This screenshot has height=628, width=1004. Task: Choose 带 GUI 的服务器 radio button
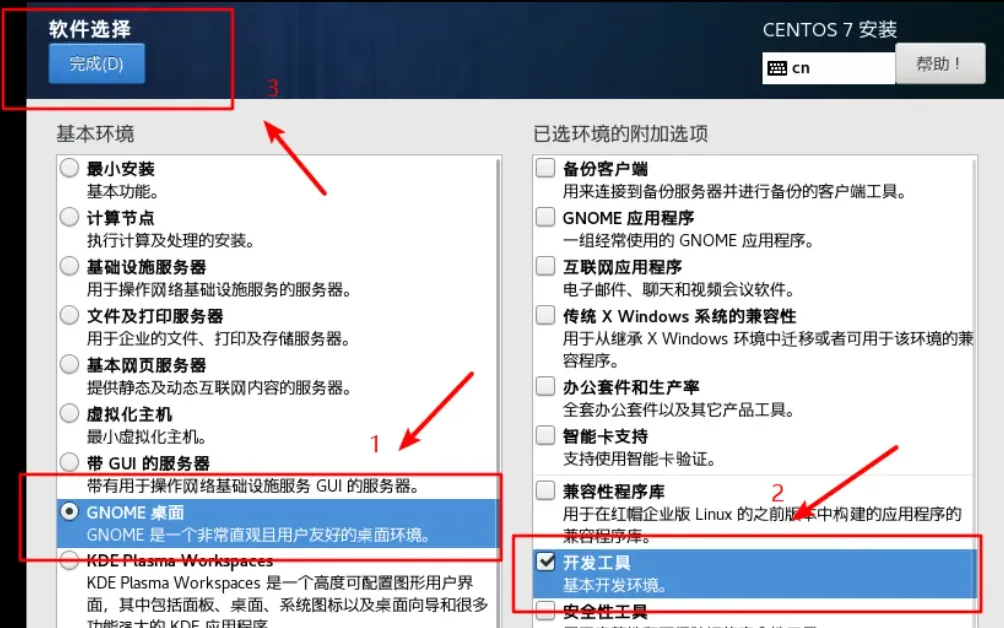point(69,462)
